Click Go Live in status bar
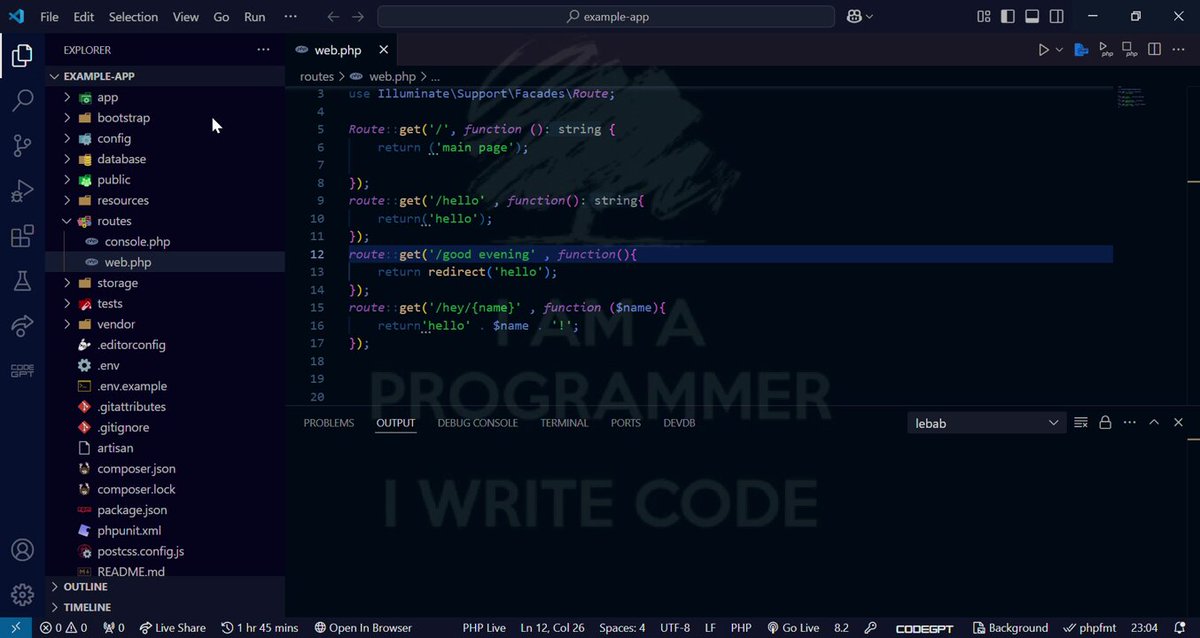The image size is (1200, 638). point(792,628)
